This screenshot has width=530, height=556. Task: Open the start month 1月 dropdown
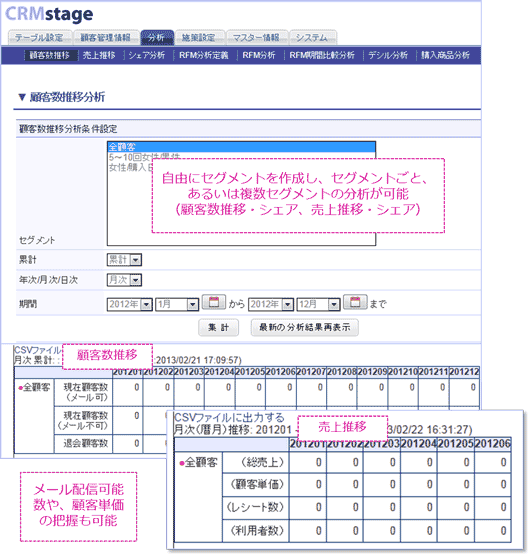[x=177, y=305]
